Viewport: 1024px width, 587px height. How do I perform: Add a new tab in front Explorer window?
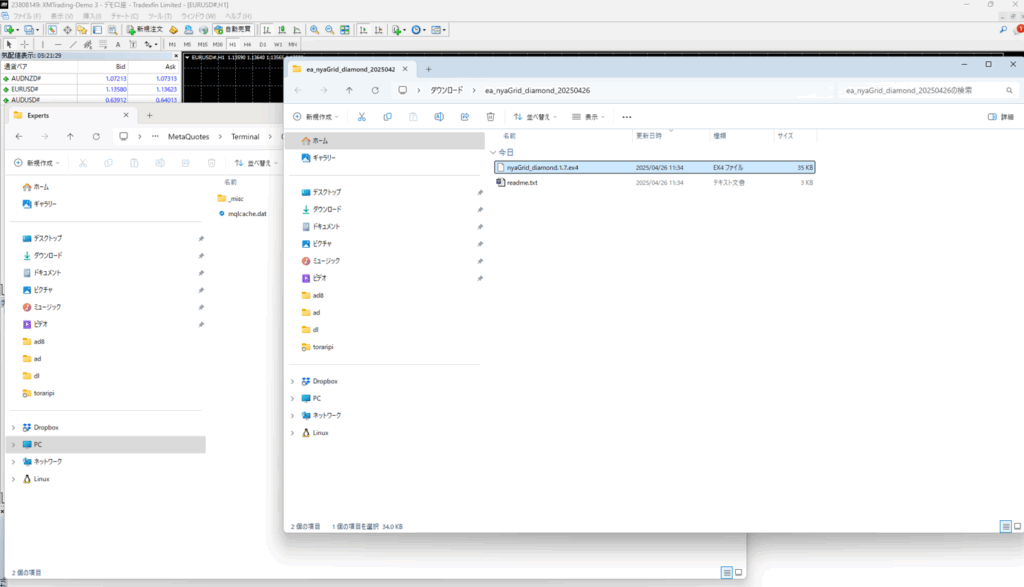pyautogui.click(x=428, y=69)
